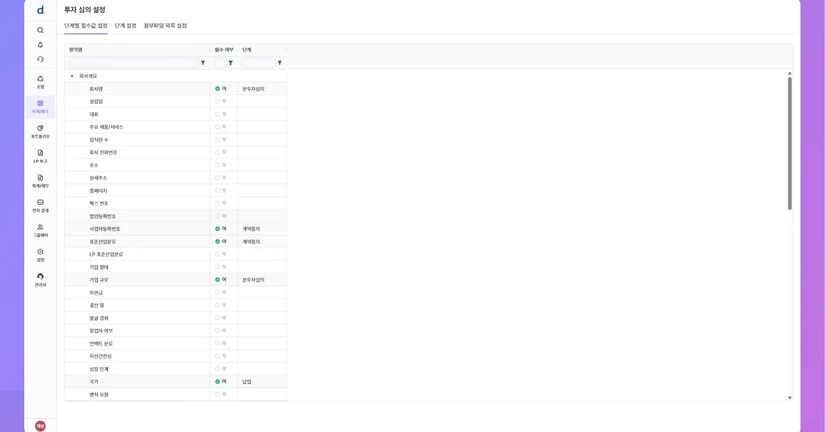Click the scrollbar up arrow

pos(790,73)
